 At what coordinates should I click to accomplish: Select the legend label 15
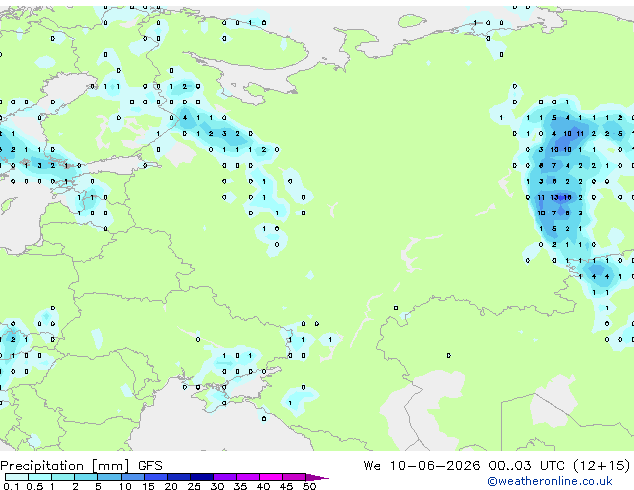(148, 486)
